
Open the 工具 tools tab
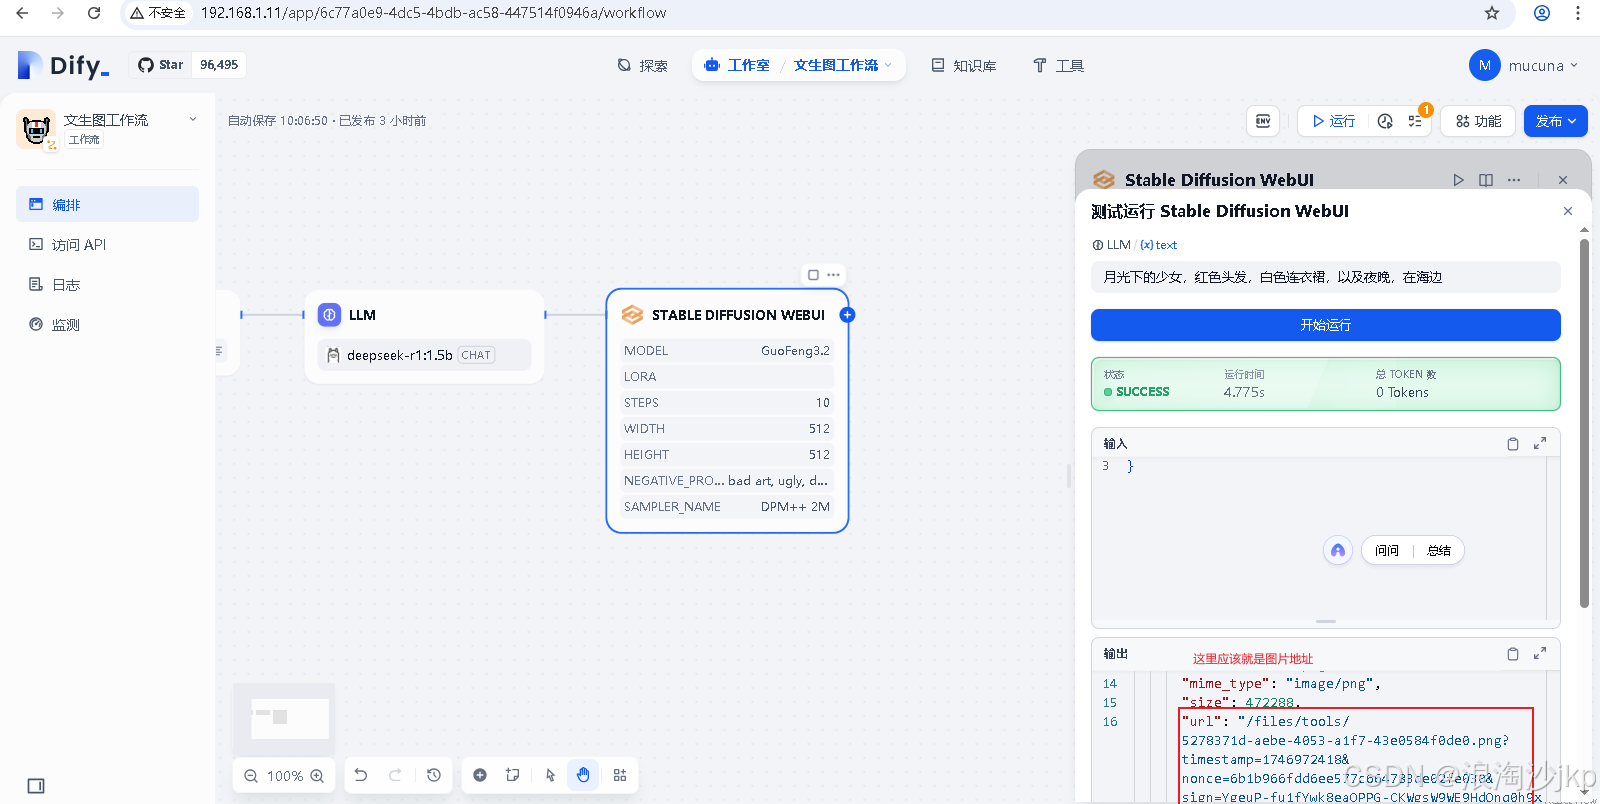click(x=1058, y=65)
